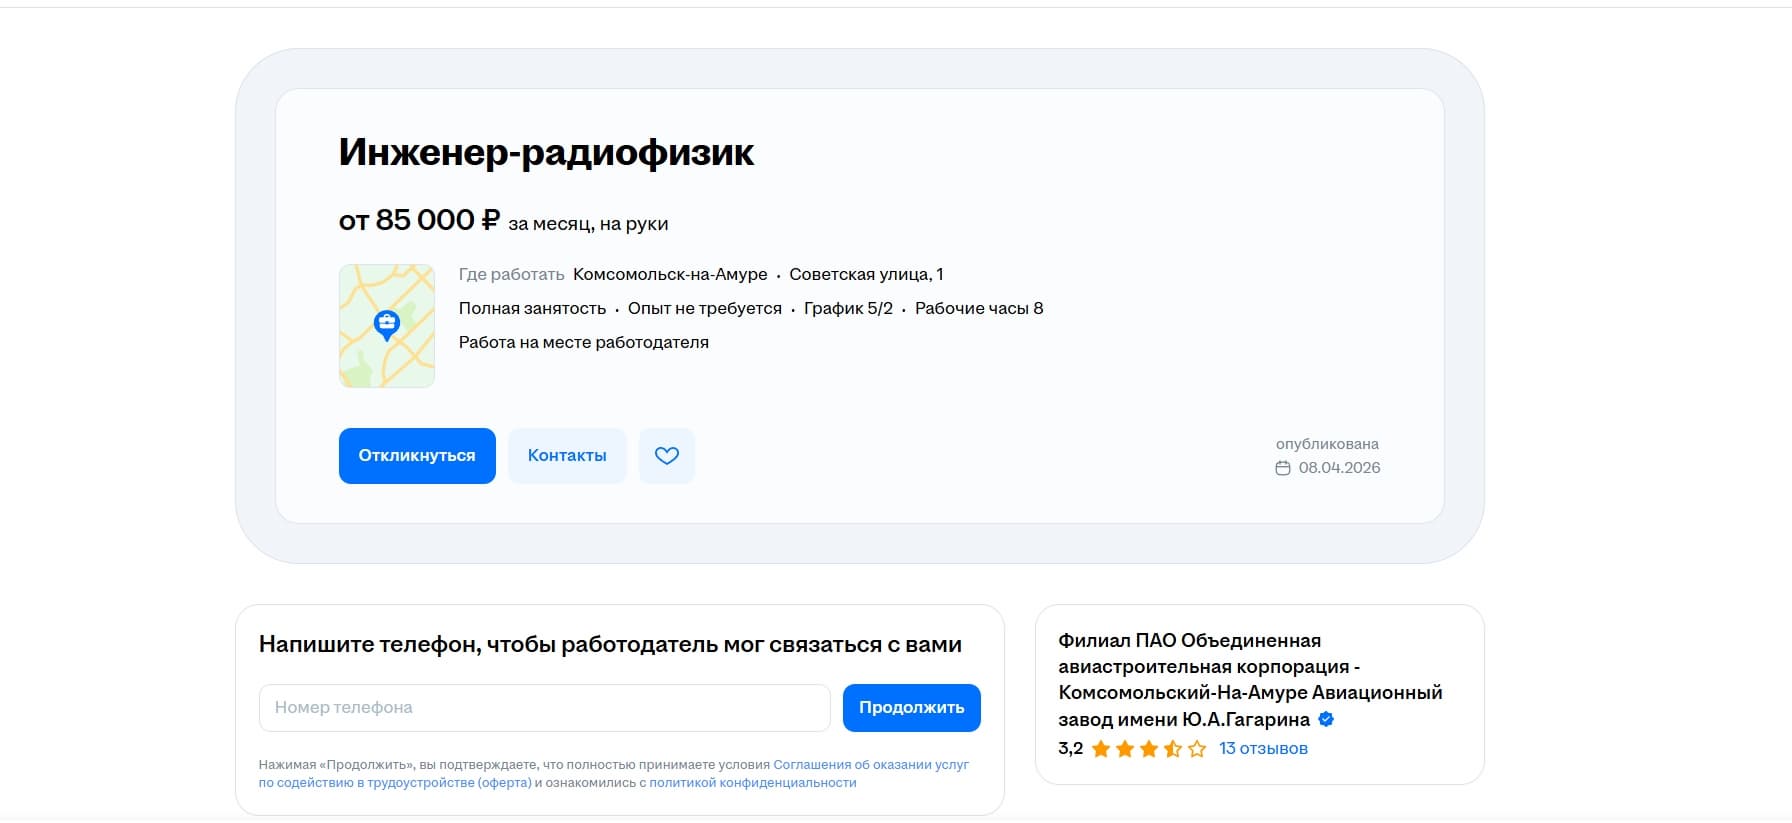This screenshot has height=823, width=1792.
Task: Open the job location map thumbnail
Action: coord(387,326)
